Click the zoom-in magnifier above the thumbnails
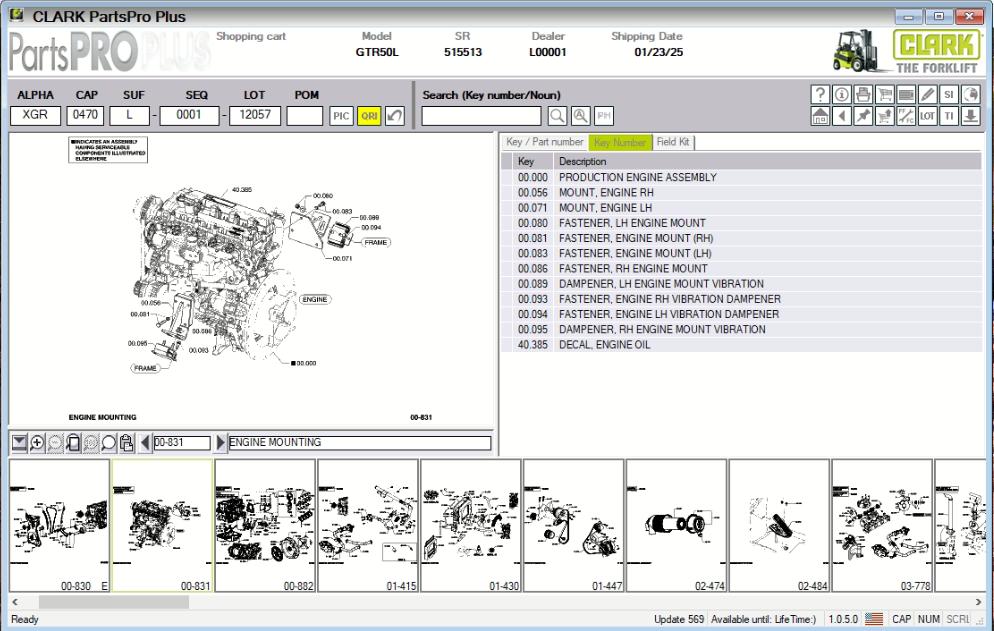 35,441
